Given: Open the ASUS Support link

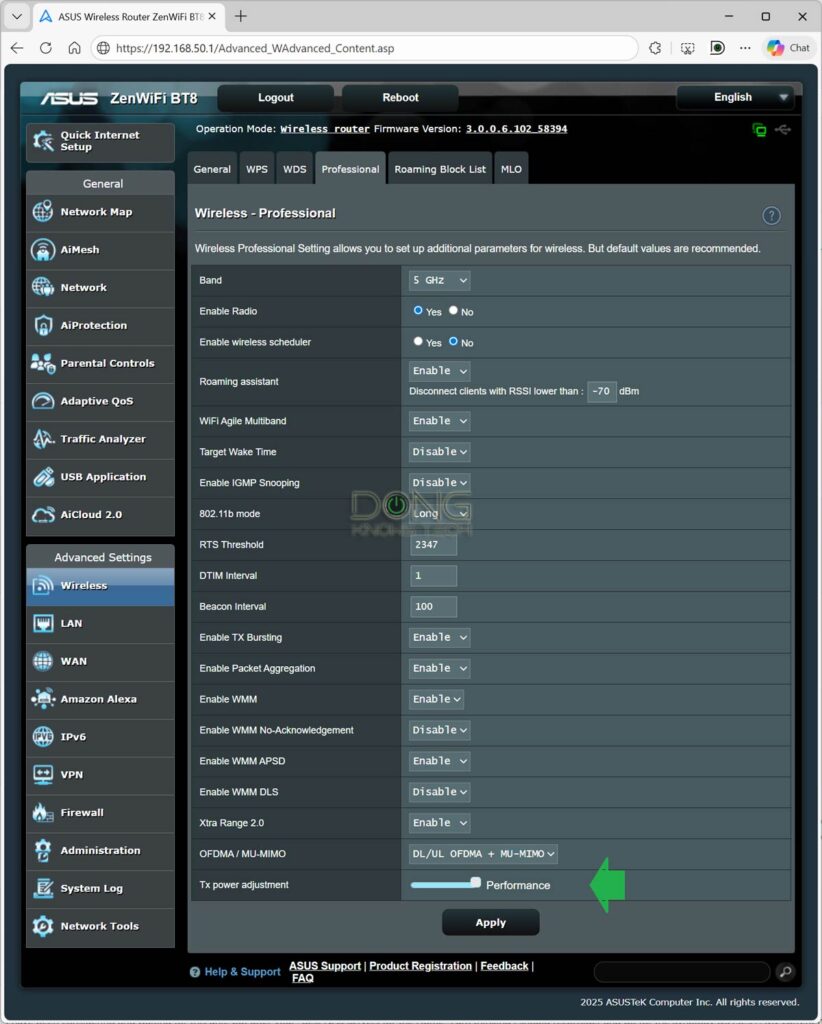Looking at the screenshot, I should point(324,965).
